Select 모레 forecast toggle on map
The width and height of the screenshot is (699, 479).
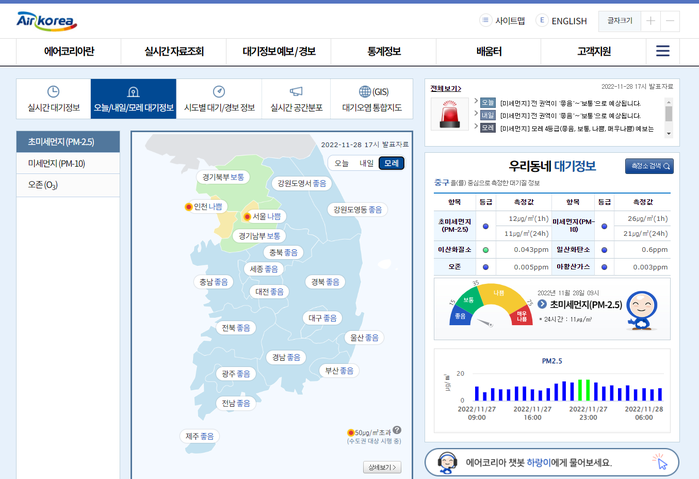pyautogui.click(x=392, y=162)
